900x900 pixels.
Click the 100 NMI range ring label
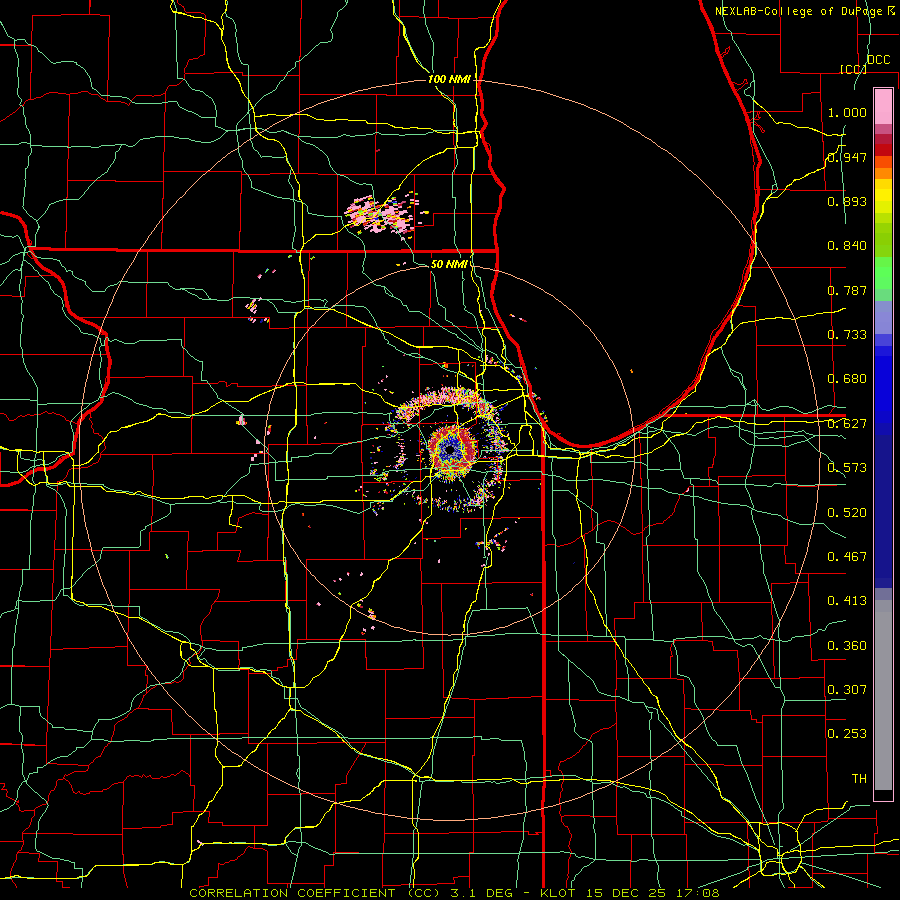tap(449, 79)
